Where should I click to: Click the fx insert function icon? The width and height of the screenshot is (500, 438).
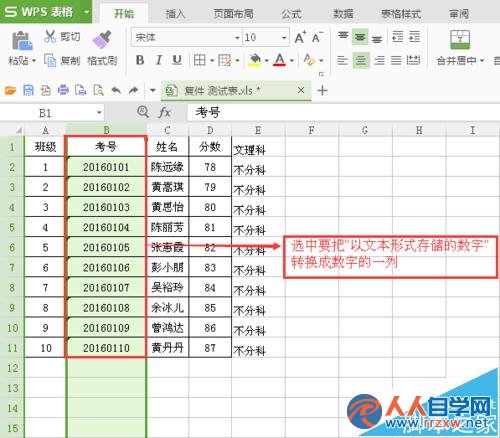click(165, 113)
